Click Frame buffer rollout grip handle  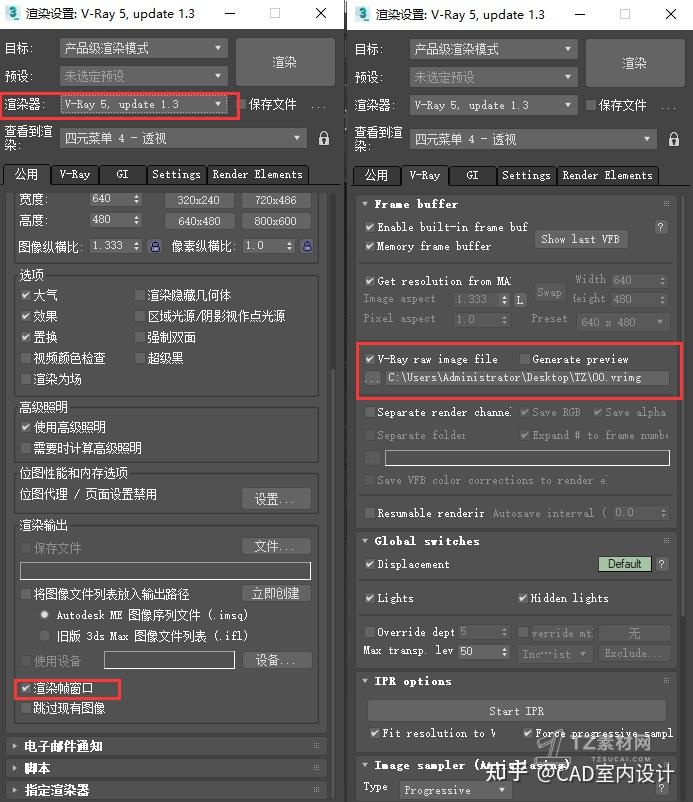[666, 204]
